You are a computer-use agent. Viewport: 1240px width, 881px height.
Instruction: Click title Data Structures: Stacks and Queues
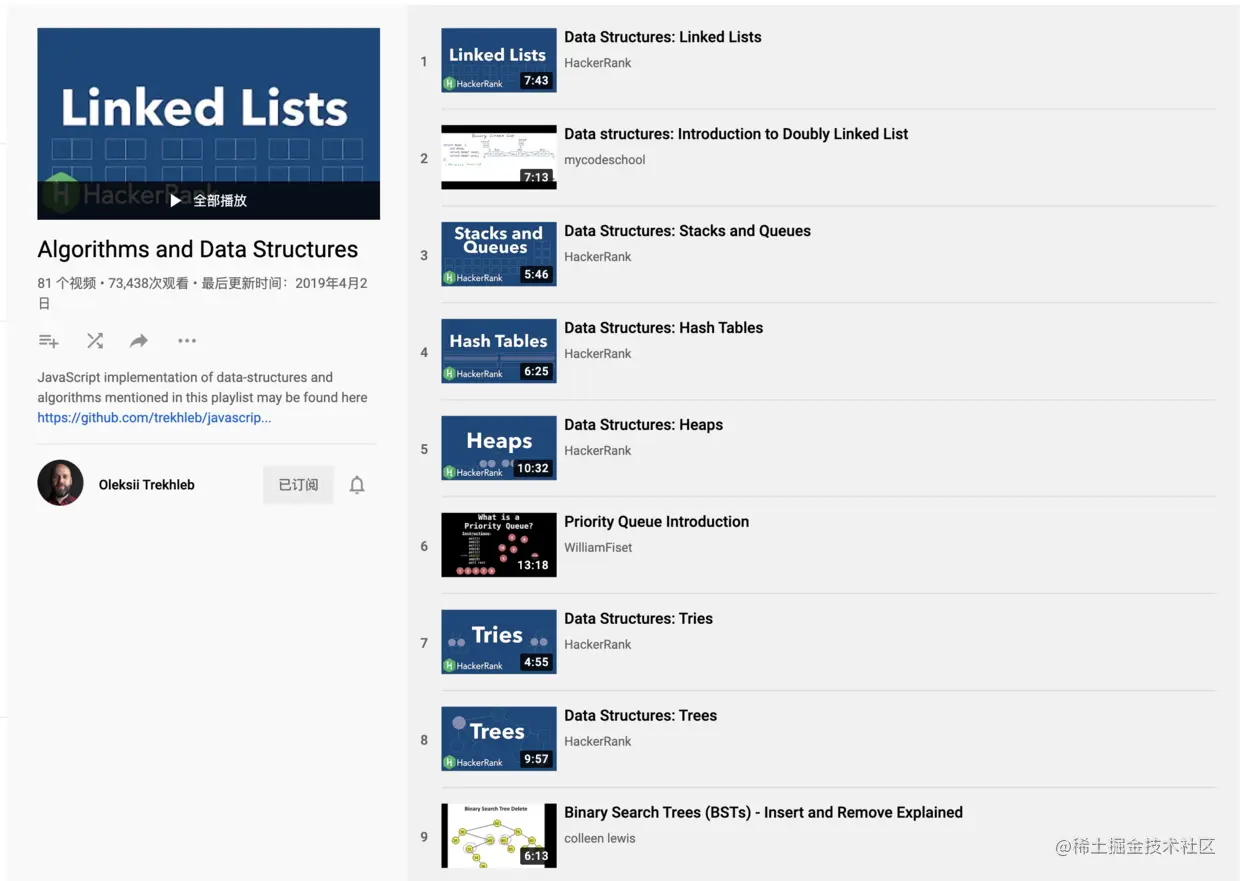click(x=687, y=231)
